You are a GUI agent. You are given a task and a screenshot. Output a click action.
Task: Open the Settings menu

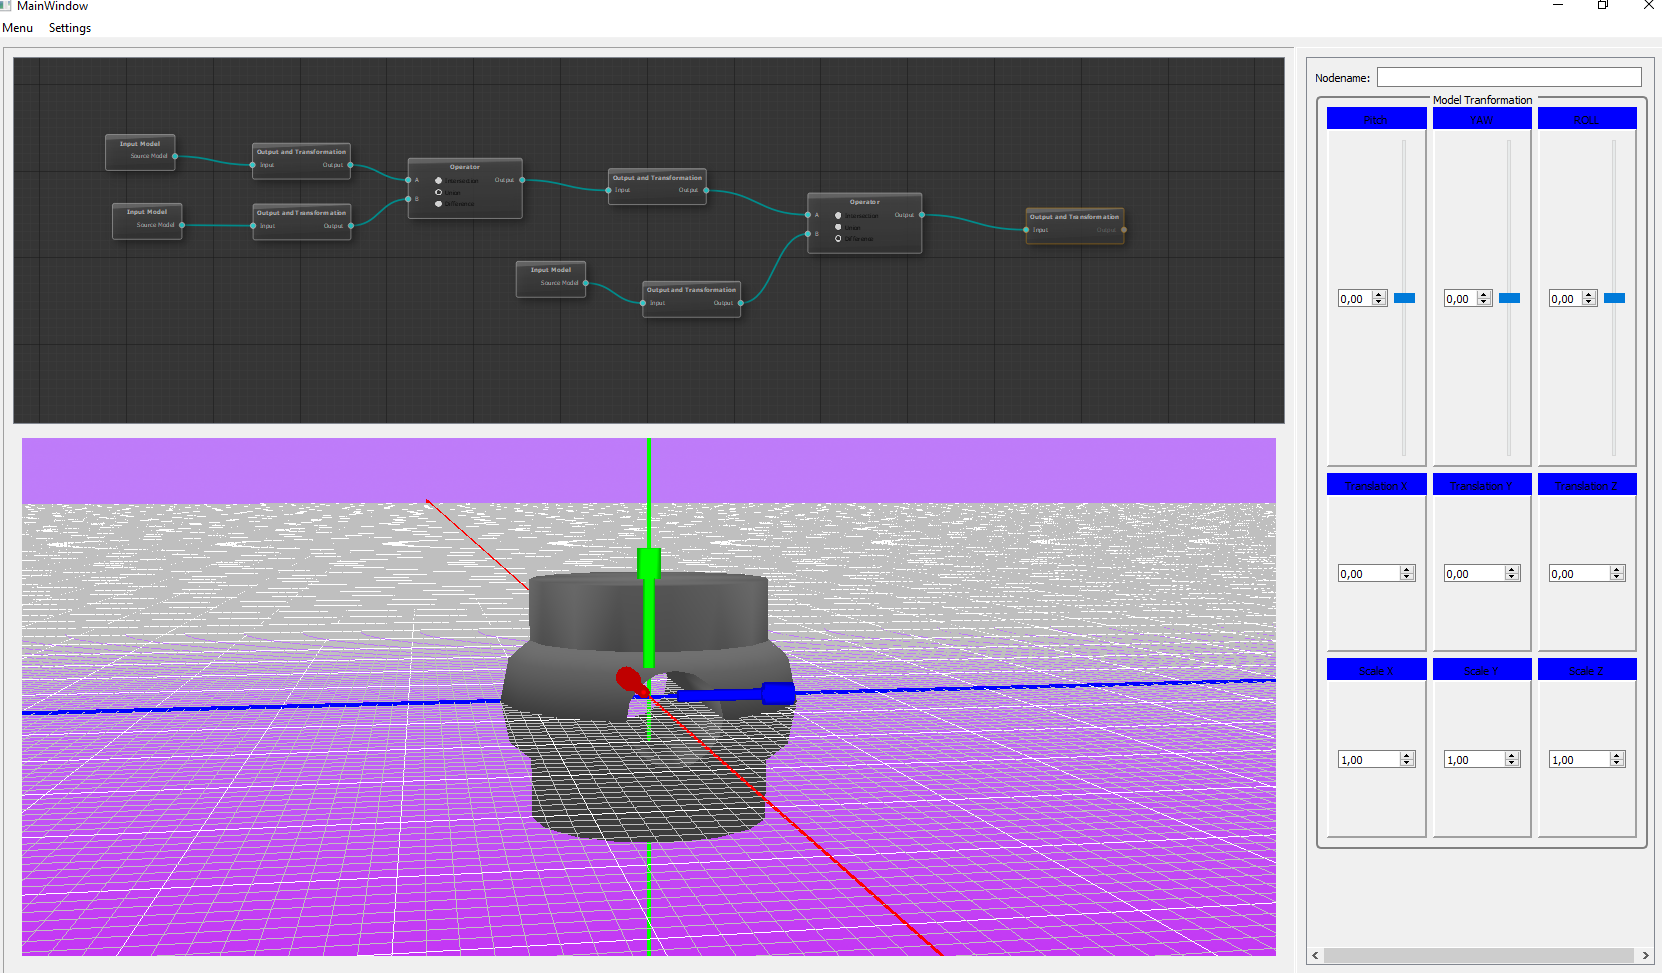pyautogui.click(x=70, y=28)
